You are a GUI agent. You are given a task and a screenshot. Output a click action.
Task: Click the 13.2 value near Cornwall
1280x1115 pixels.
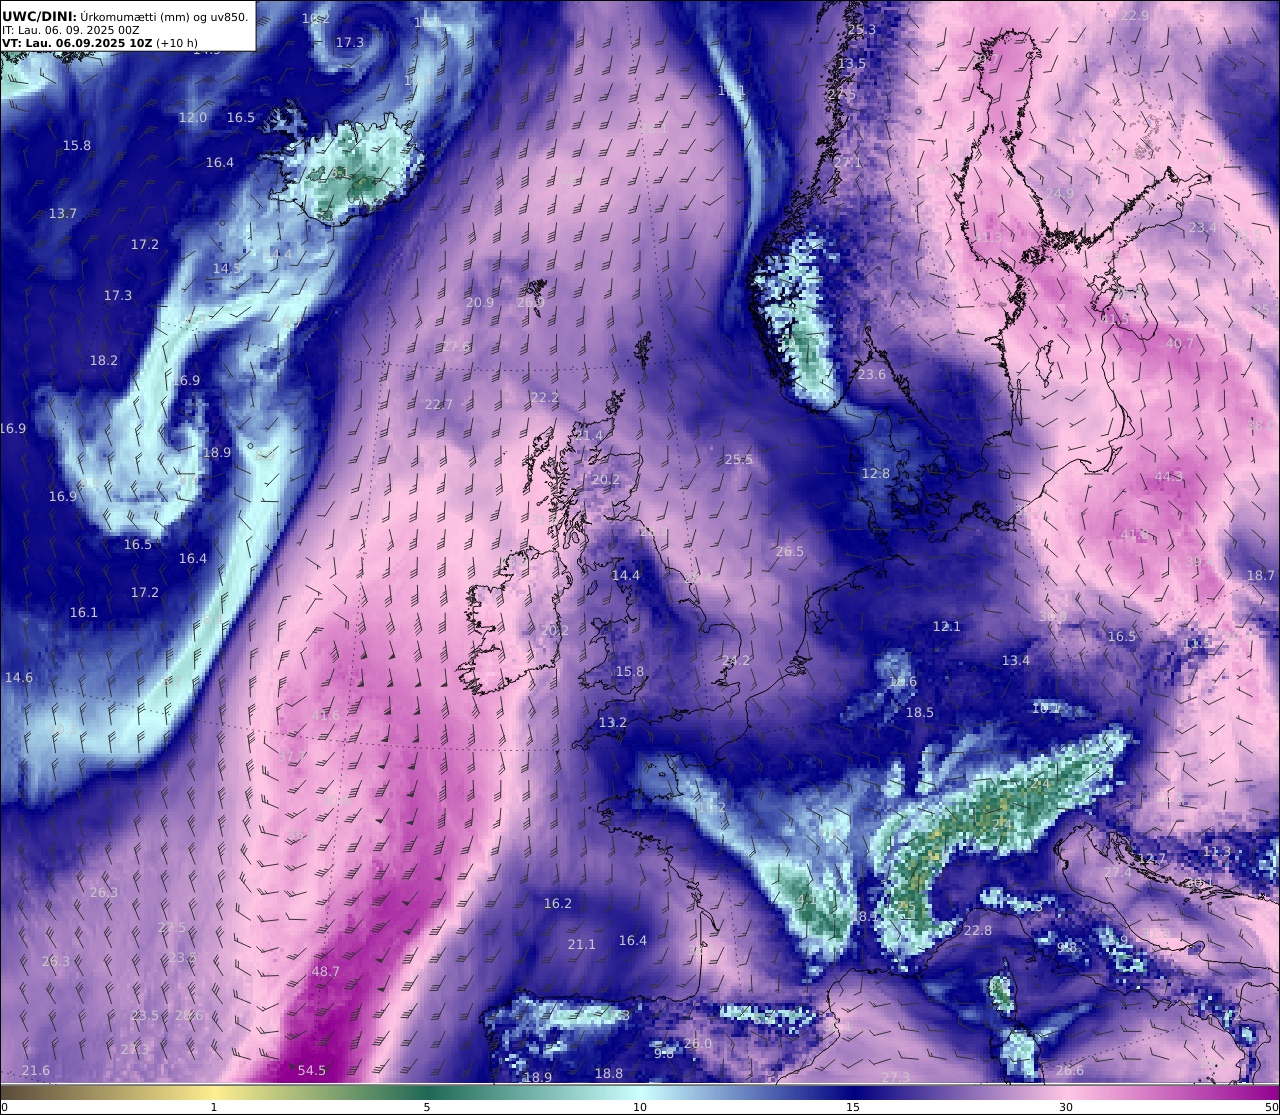pos(613,722)
